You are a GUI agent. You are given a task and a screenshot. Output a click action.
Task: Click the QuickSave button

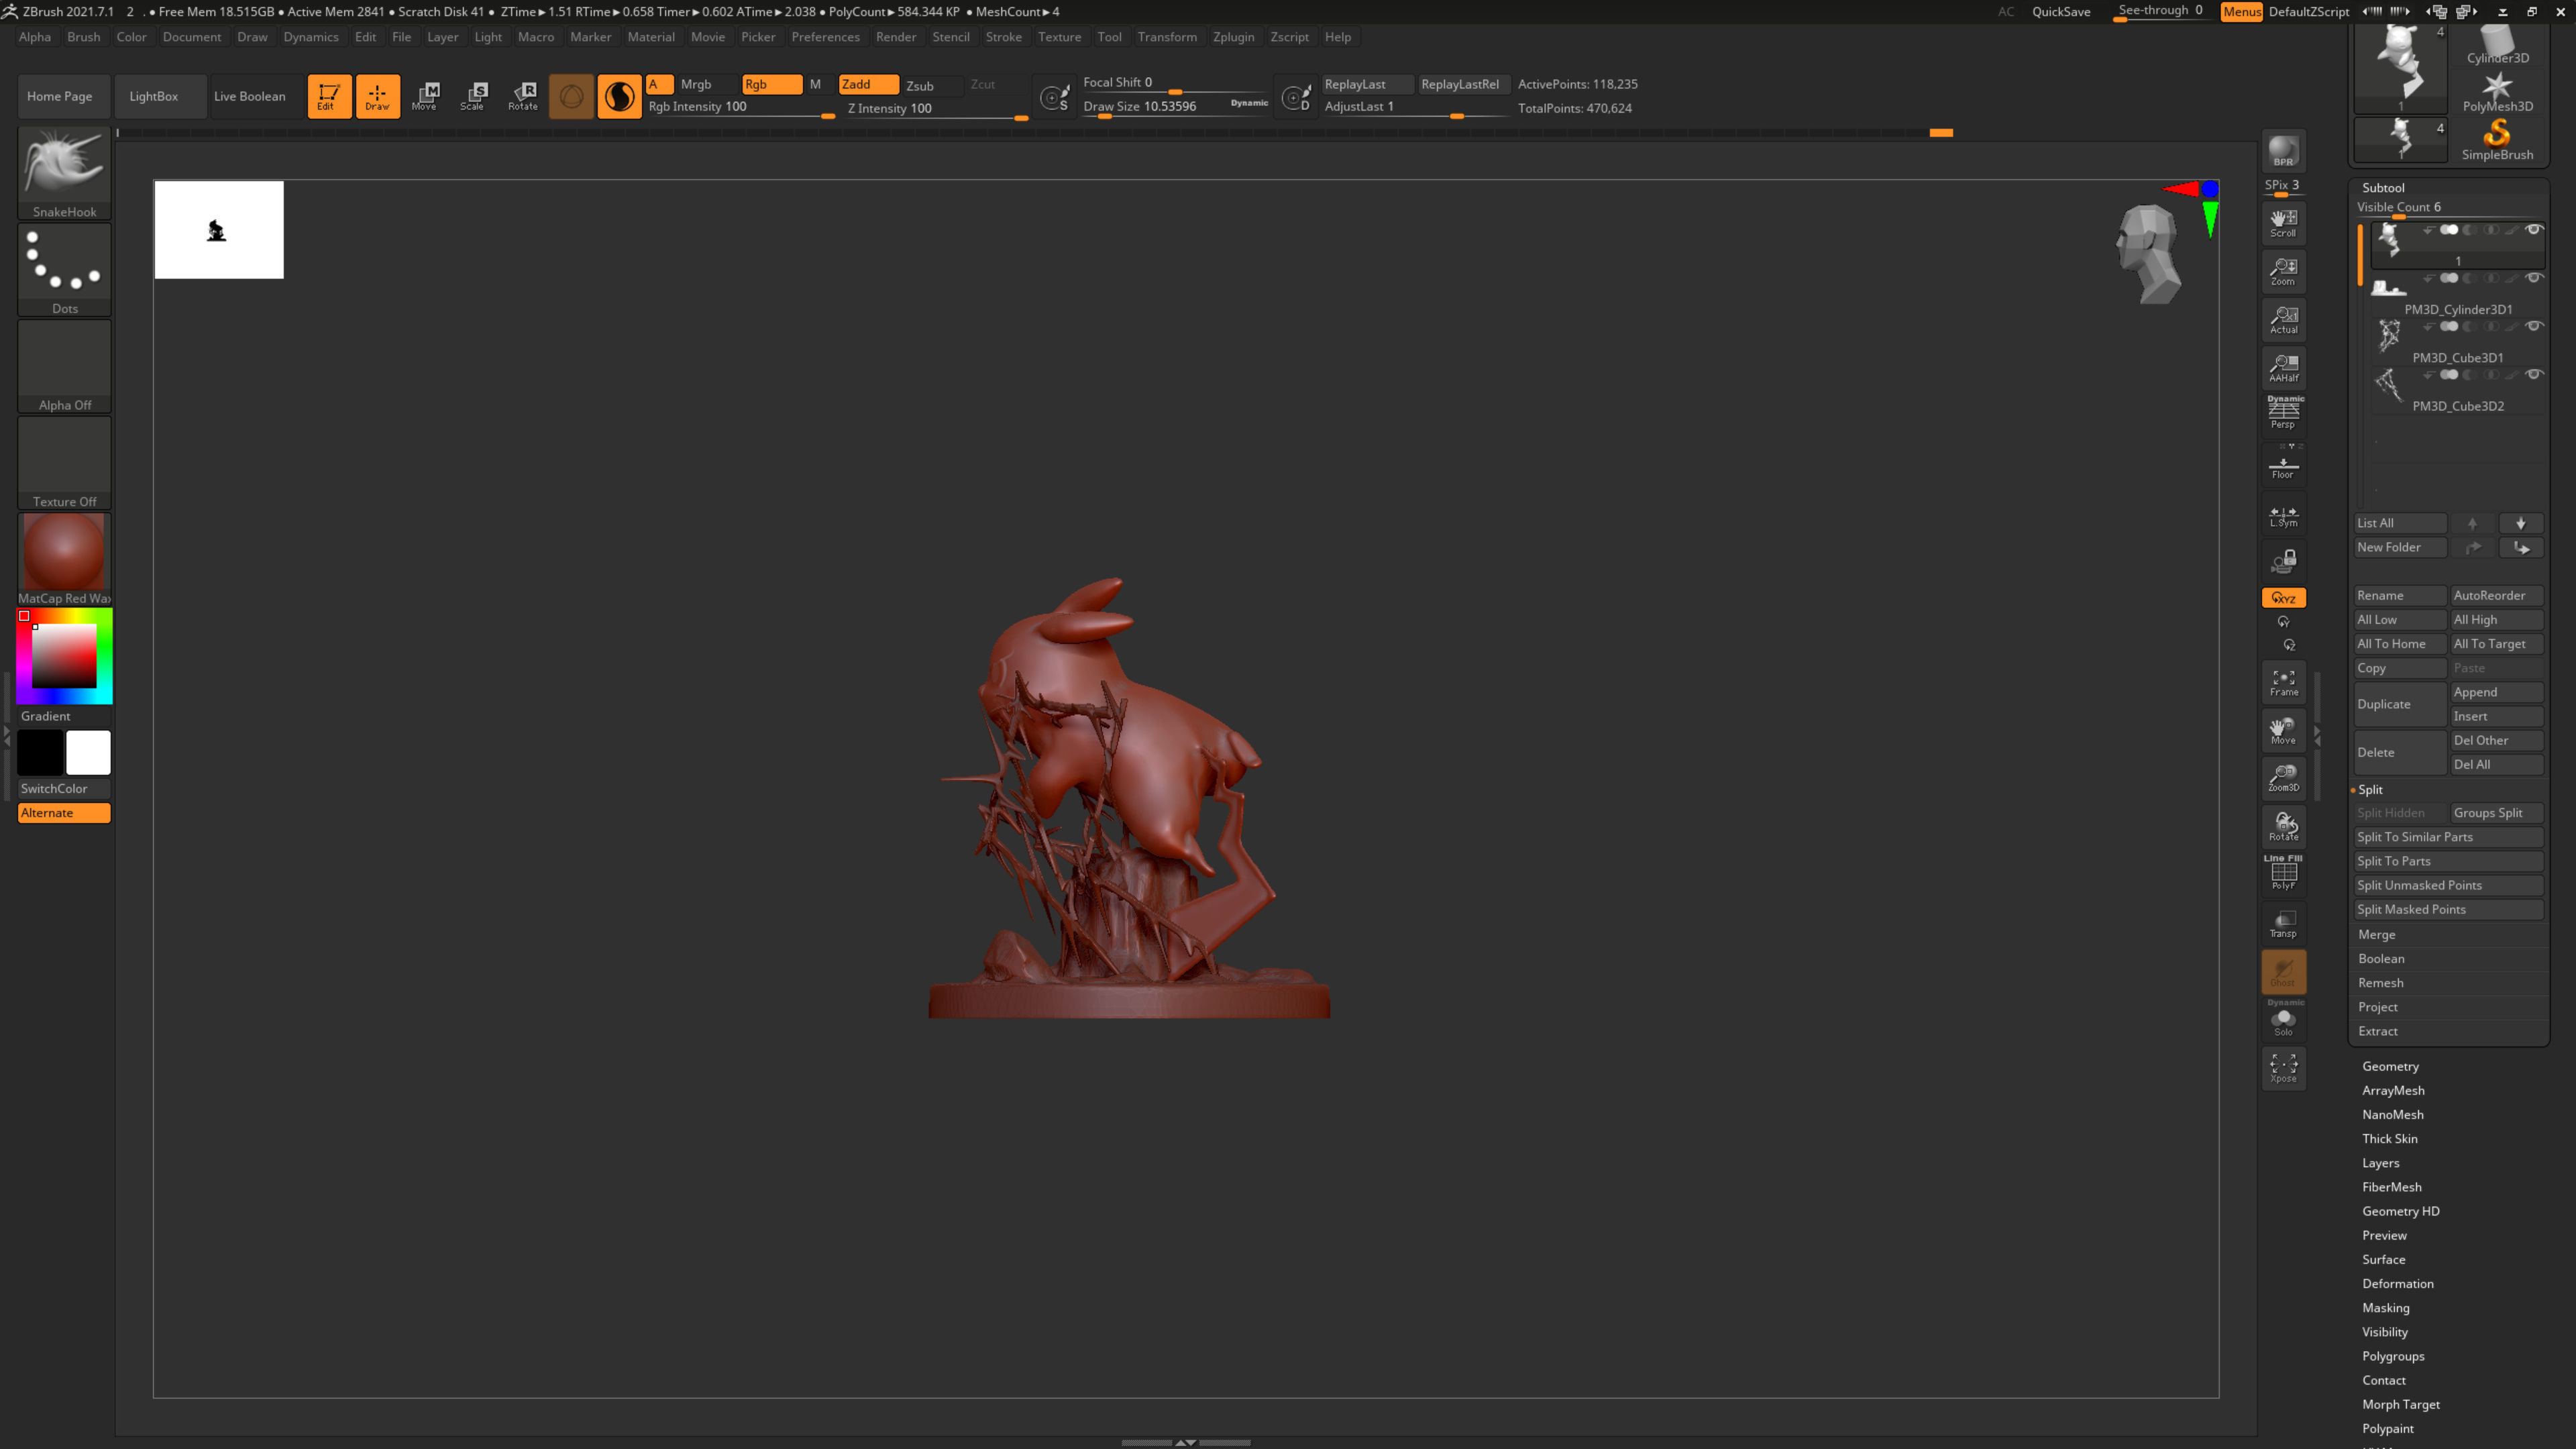(2060, 12)
